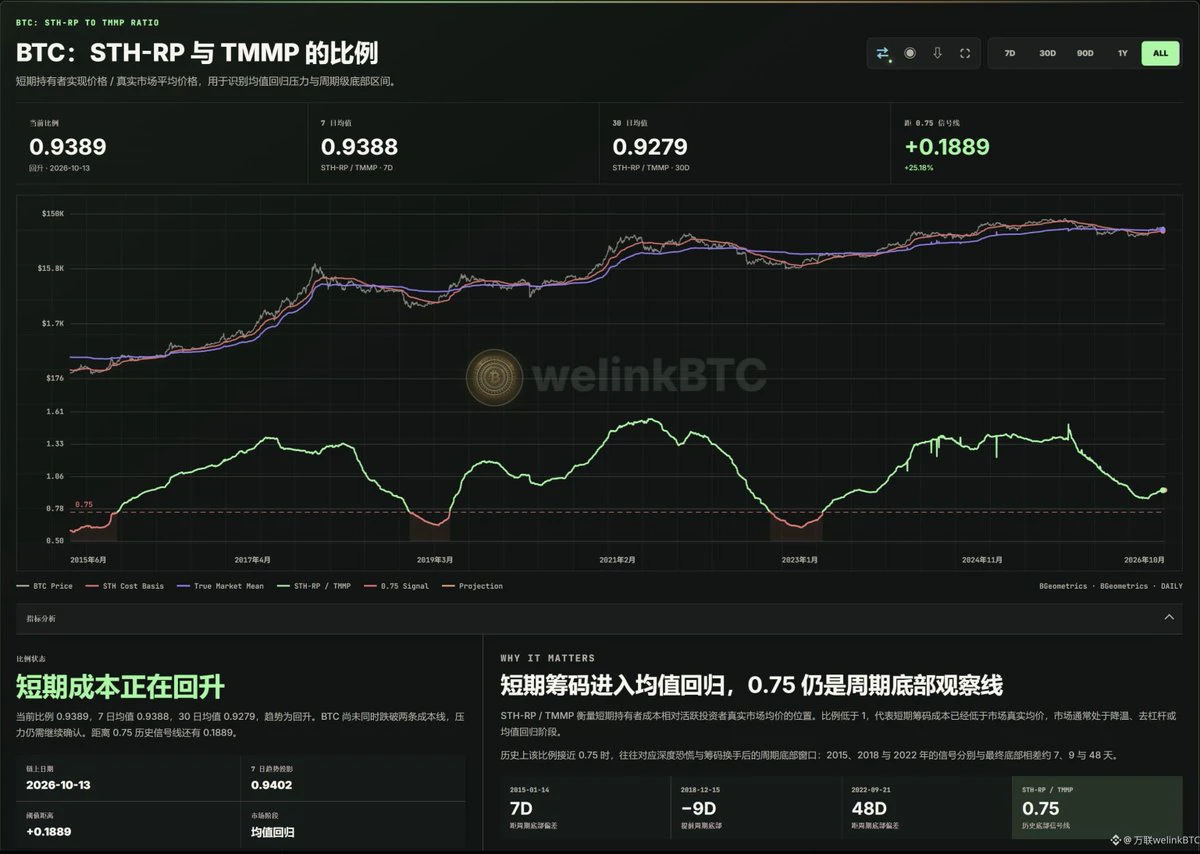
Task: Select the 1Y time range
Action: click(x=1122, y=53)
